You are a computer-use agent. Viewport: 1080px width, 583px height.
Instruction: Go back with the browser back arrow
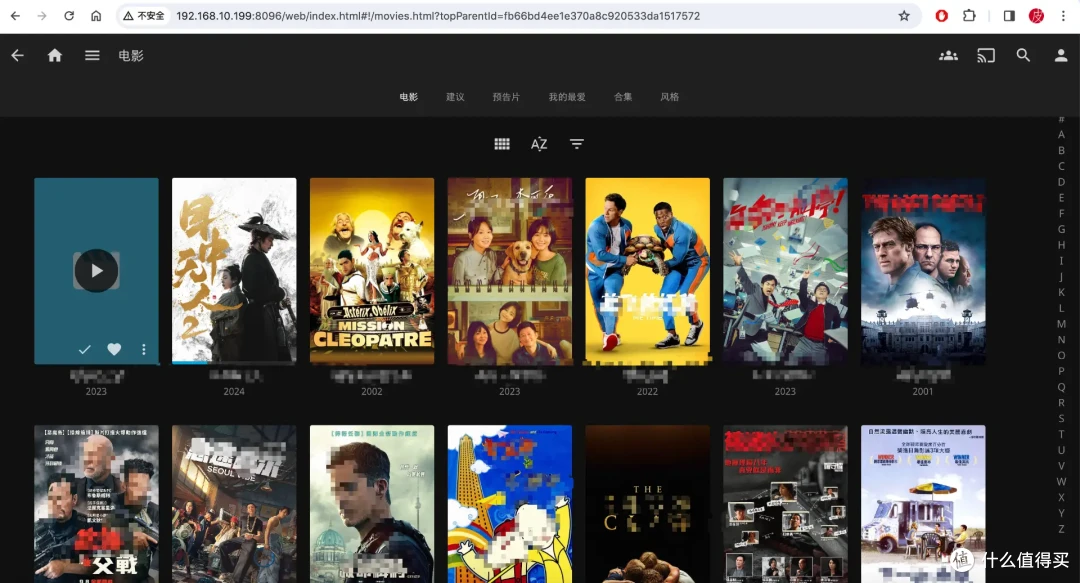[x=15, y=16]
